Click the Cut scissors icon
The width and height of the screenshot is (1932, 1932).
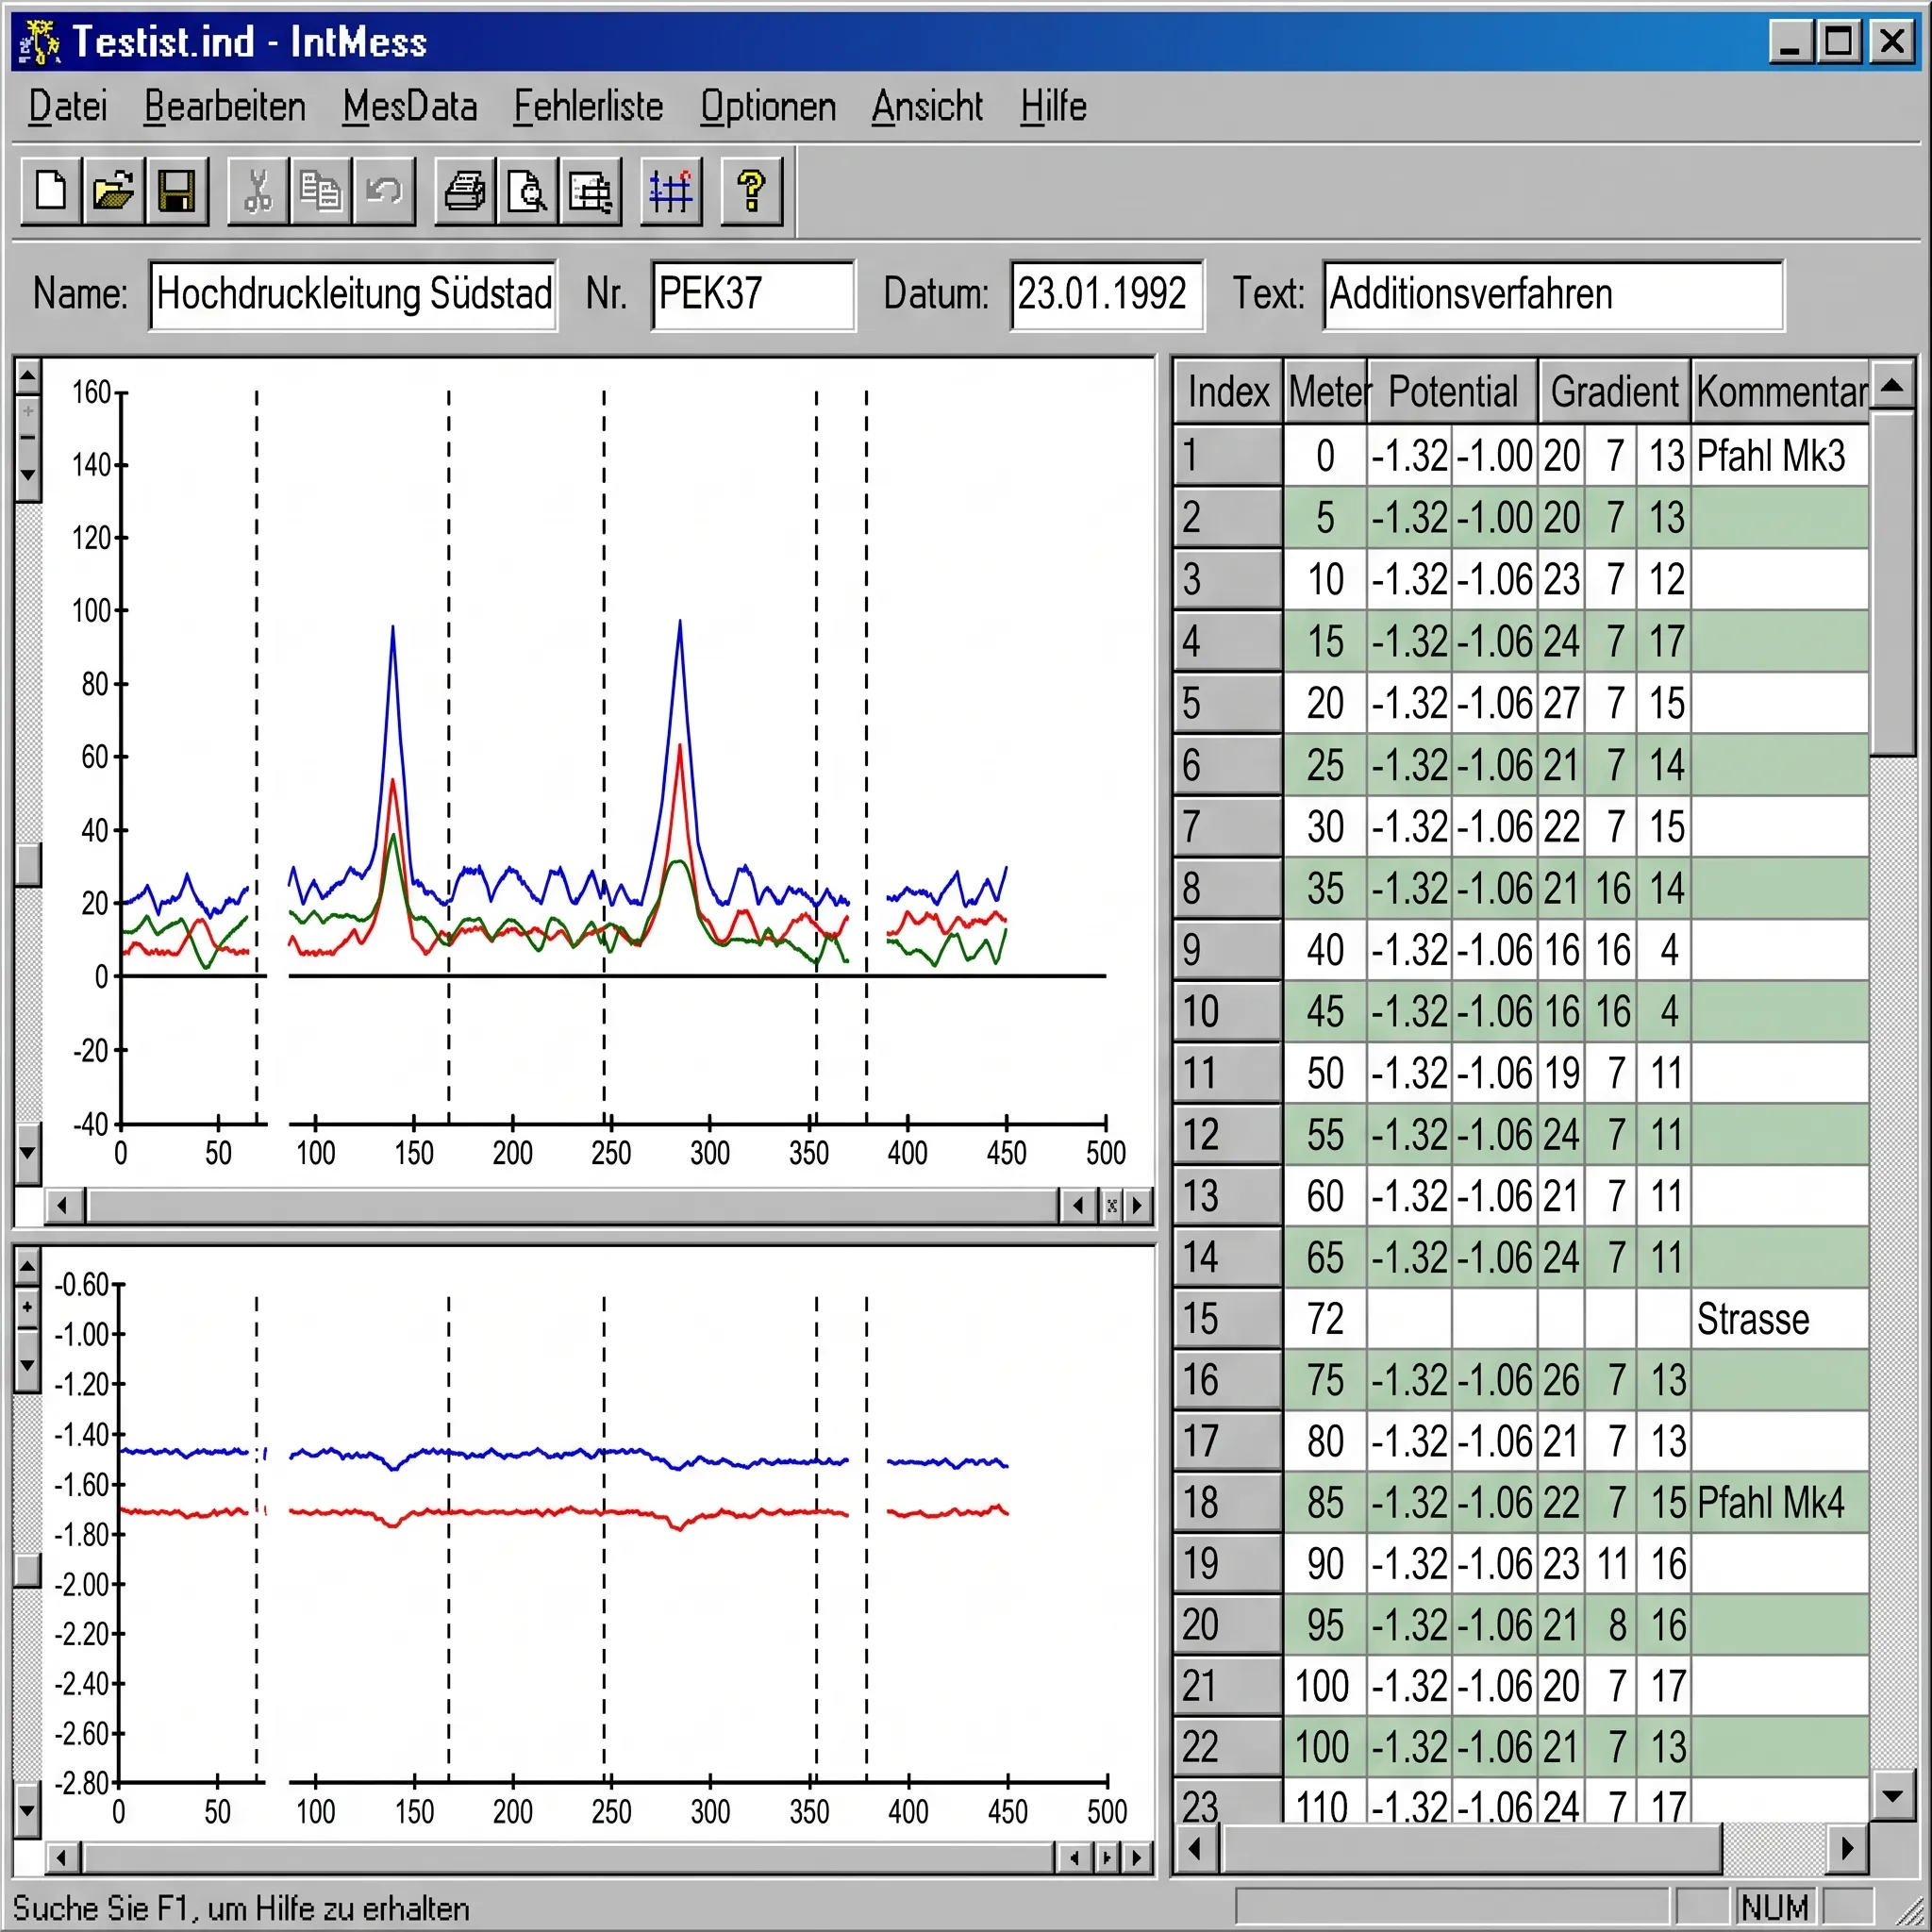point(258,191)
